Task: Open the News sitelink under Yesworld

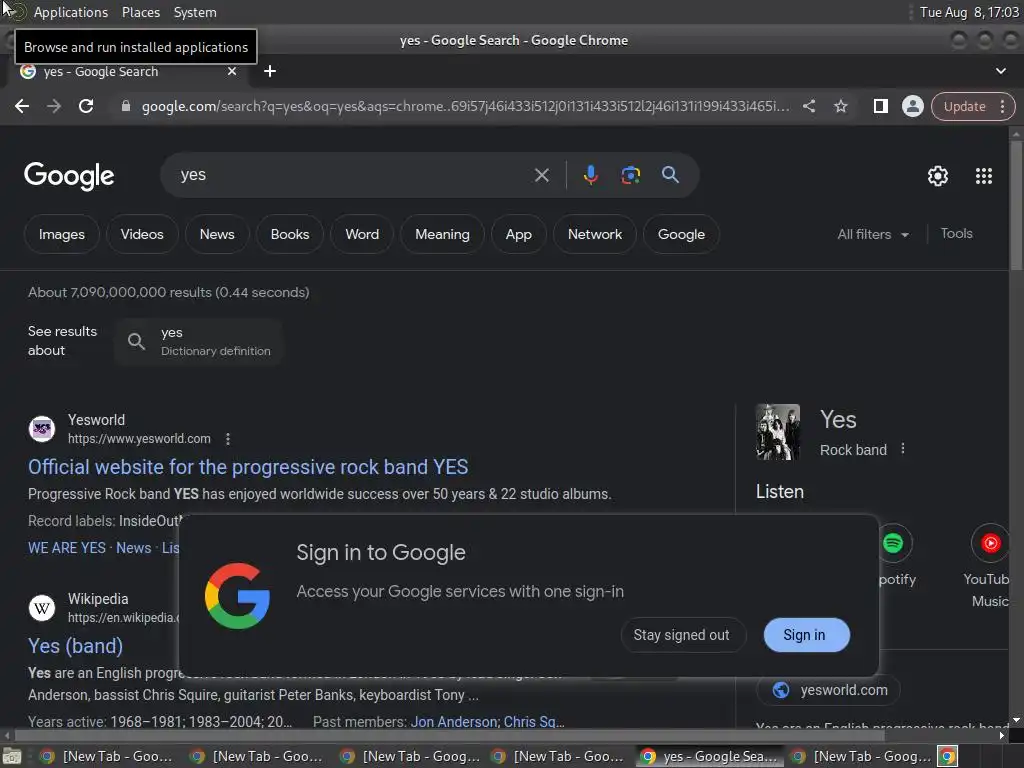Action: point(133,548)
